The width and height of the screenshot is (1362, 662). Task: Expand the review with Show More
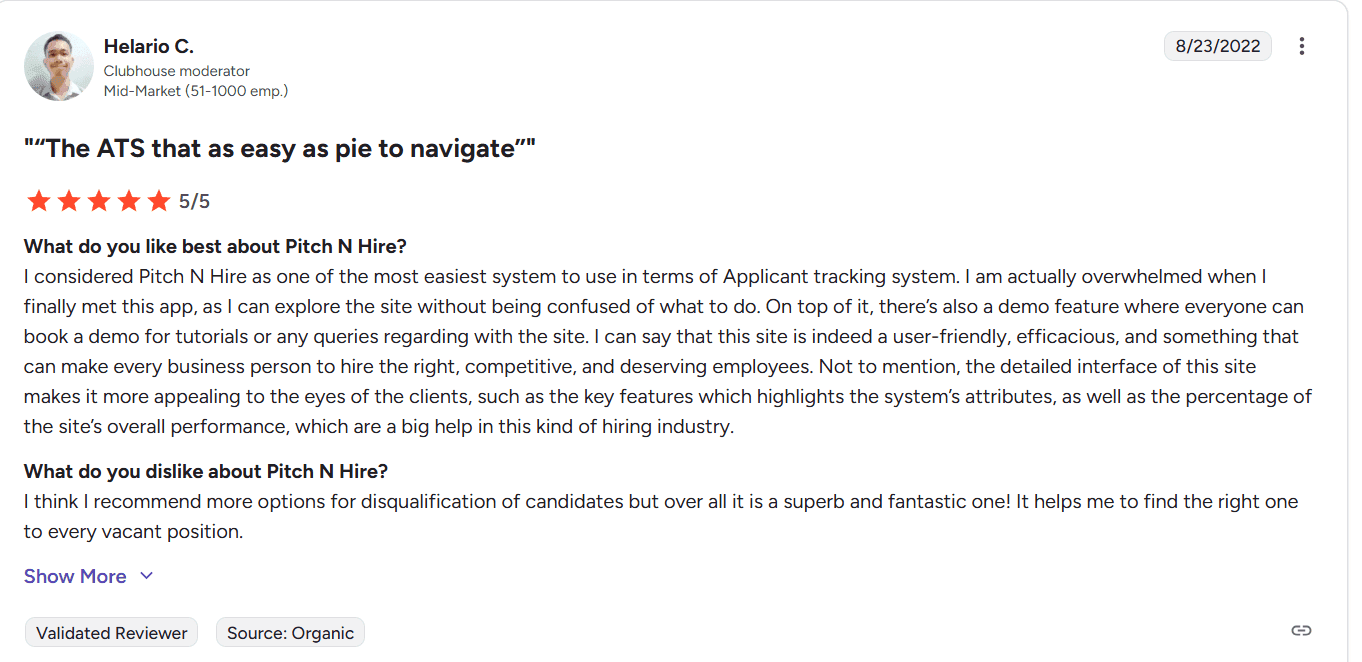[75, 576]
